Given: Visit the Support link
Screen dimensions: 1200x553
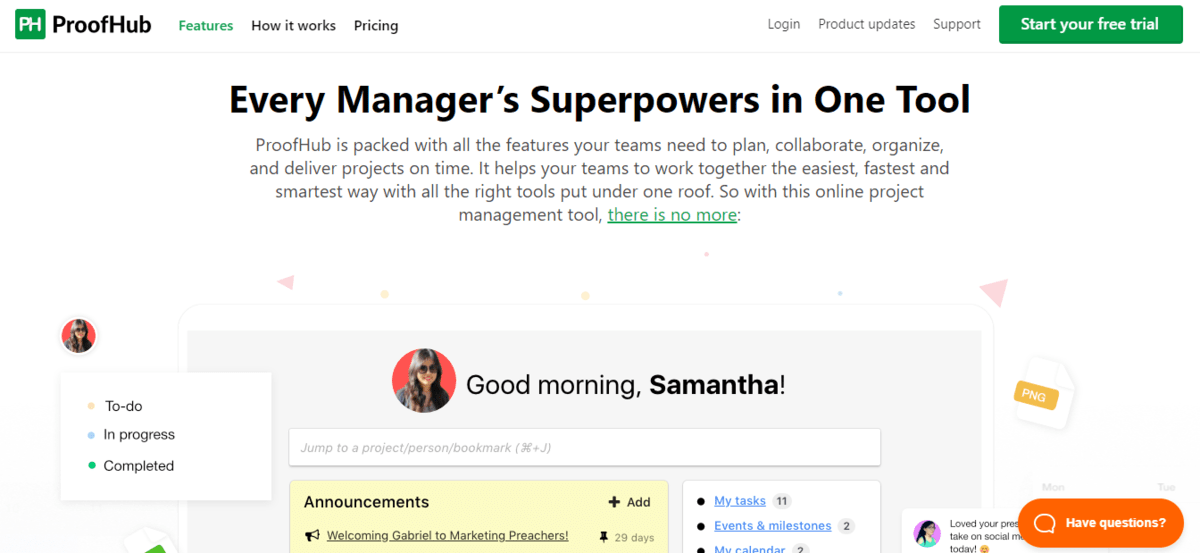Looking at the screenshot, I should click(x=957, y=24).
